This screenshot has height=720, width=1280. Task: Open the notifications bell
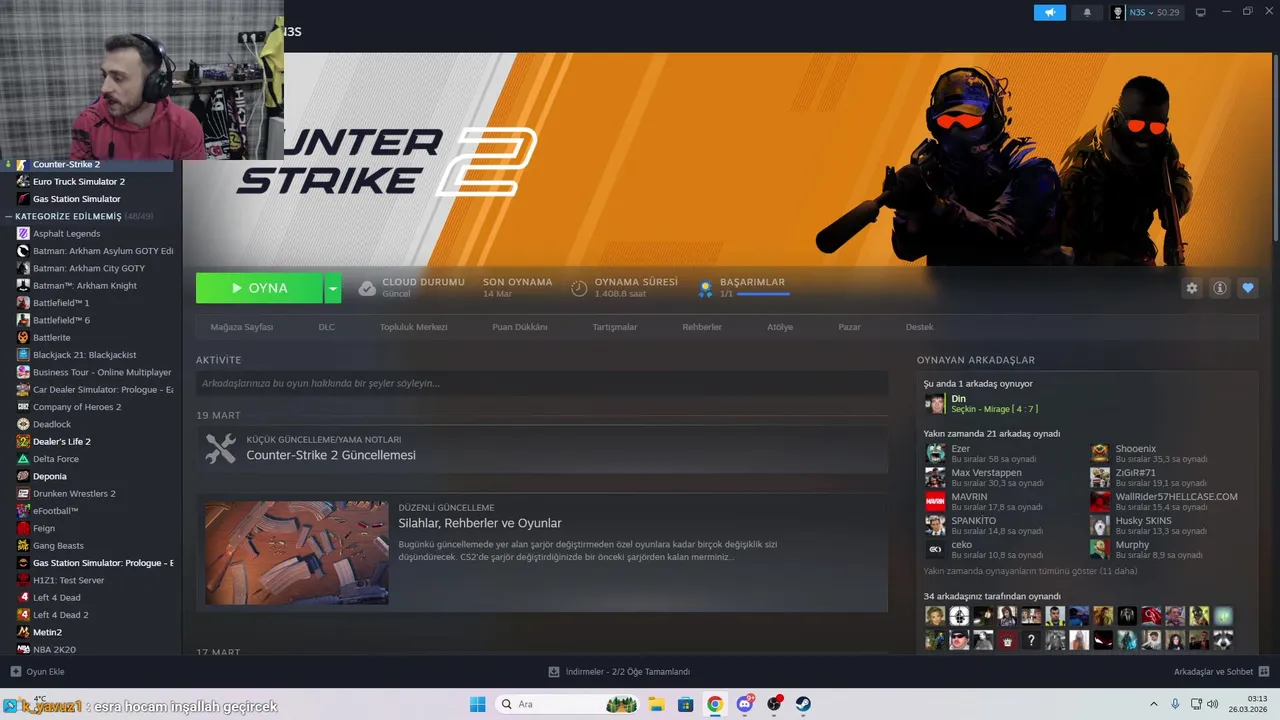pos(1087,12)
